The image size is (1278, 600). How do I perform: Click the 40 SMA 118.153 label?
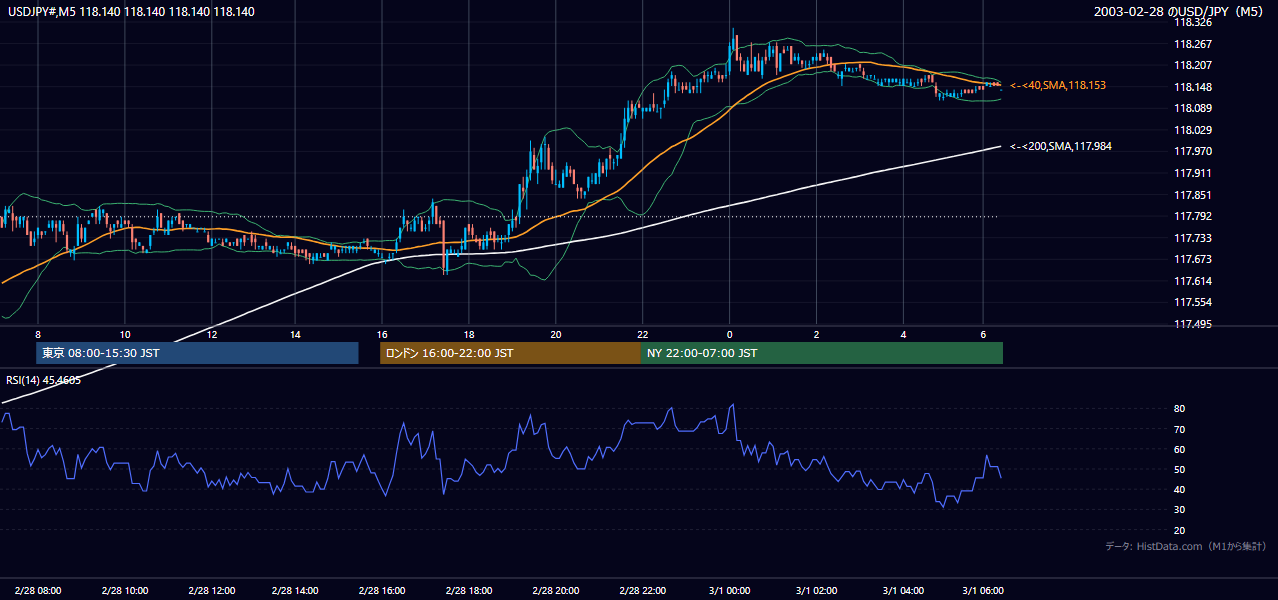1058,86
